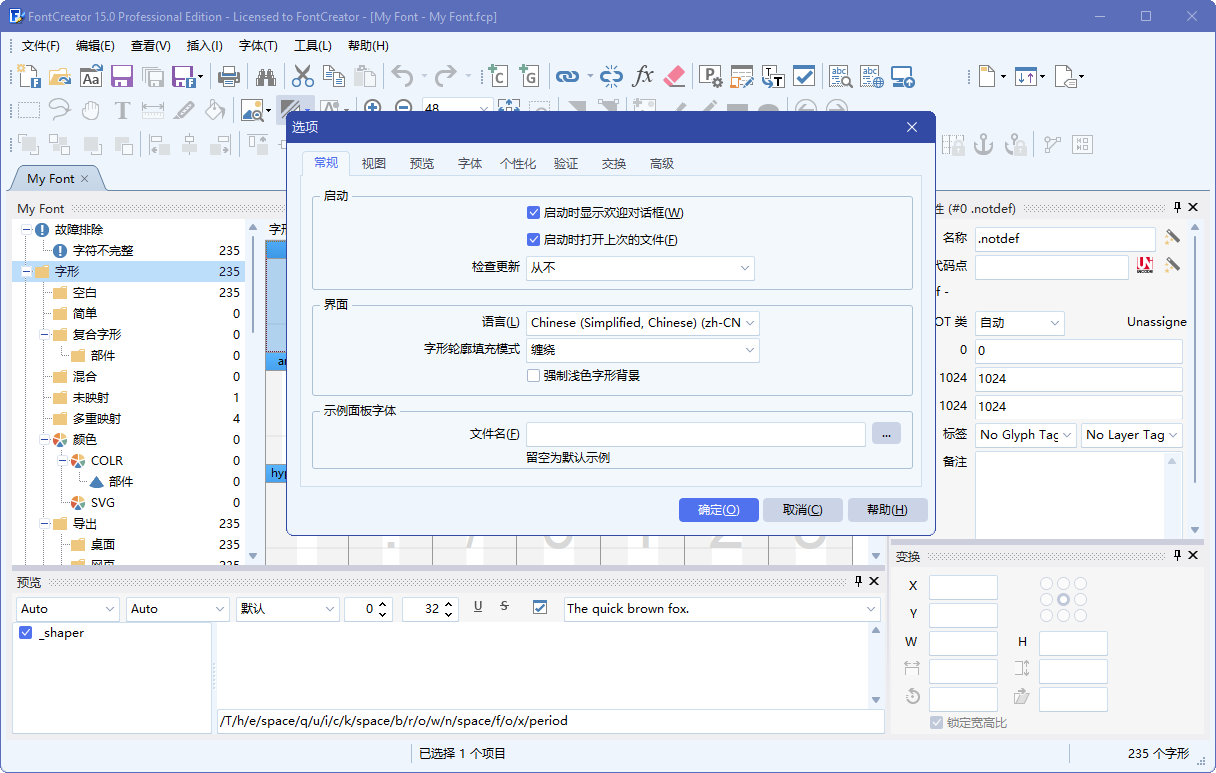Open the print tool

227,76
